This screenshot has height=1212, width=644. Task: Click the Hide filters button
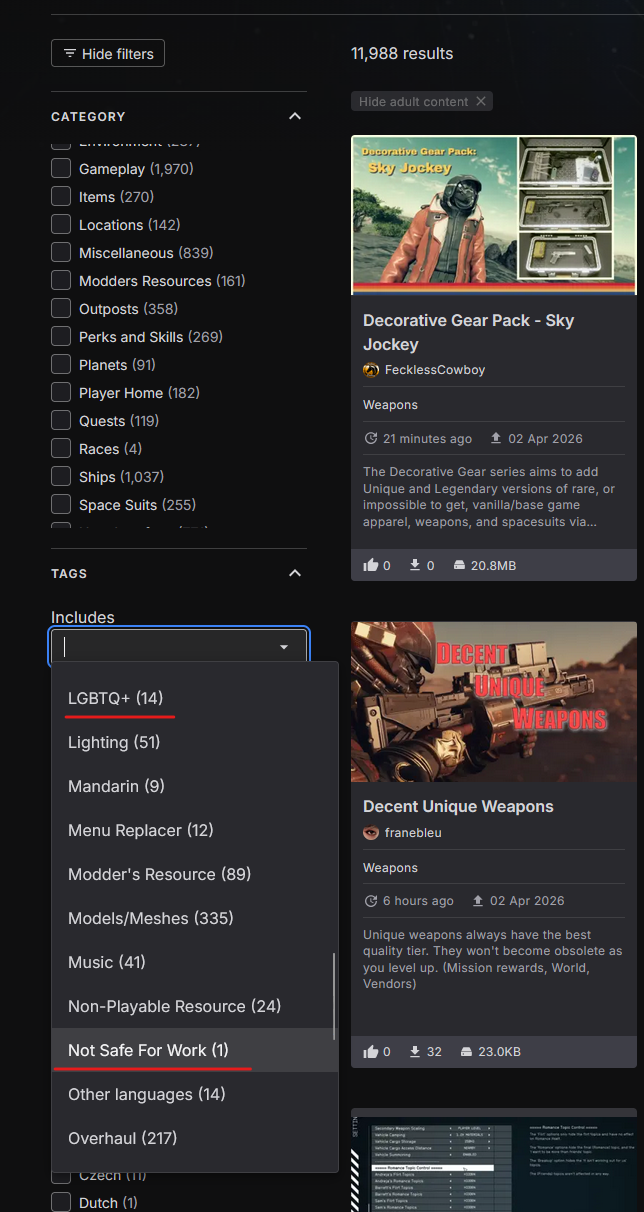pos(108,53)
